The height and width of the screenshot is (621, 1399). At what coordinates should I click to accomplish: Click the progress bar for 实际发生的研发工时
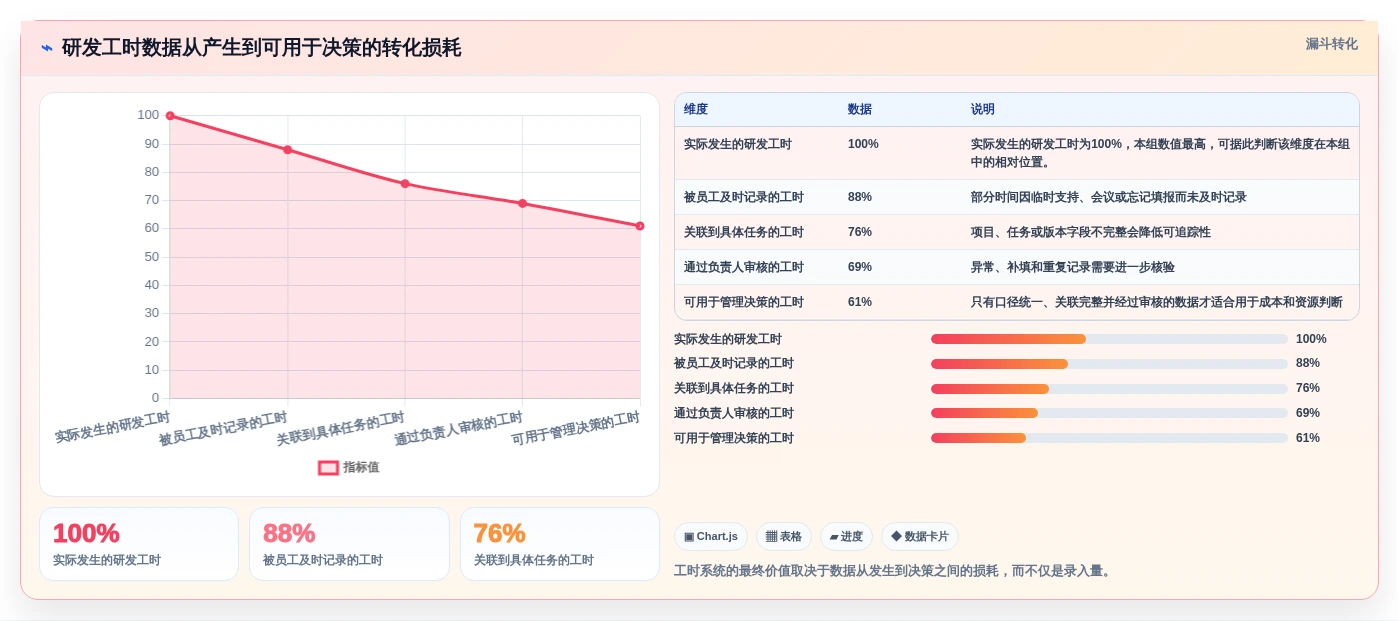(x=1109, y=339)
